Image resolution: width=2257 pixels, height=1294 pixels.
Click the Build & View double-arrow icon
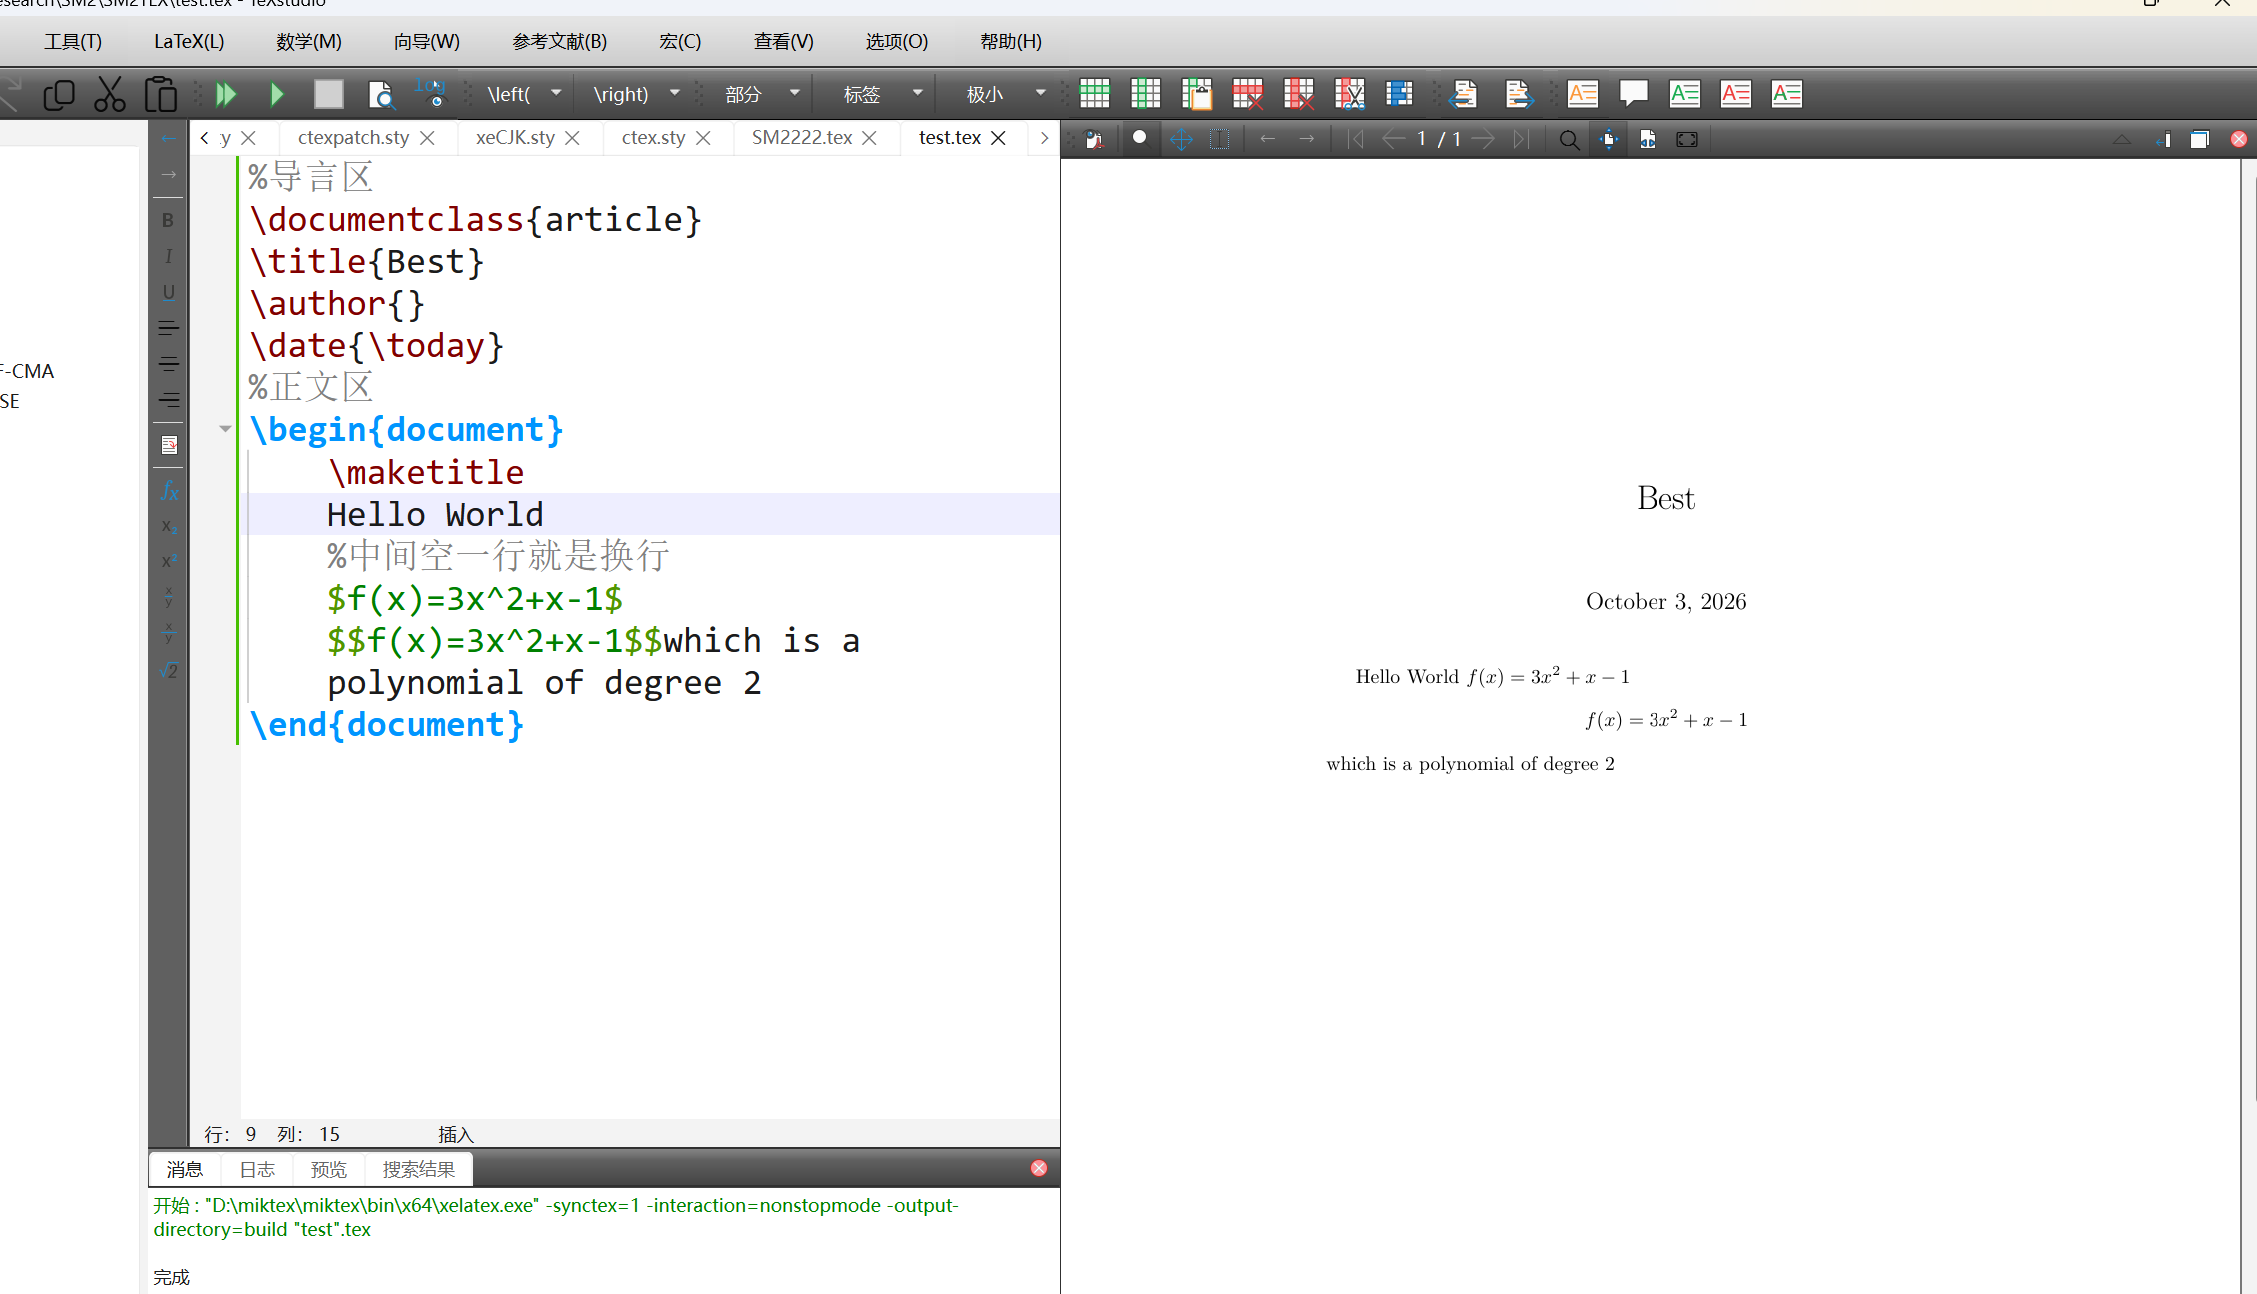click(x=226, y=94)
